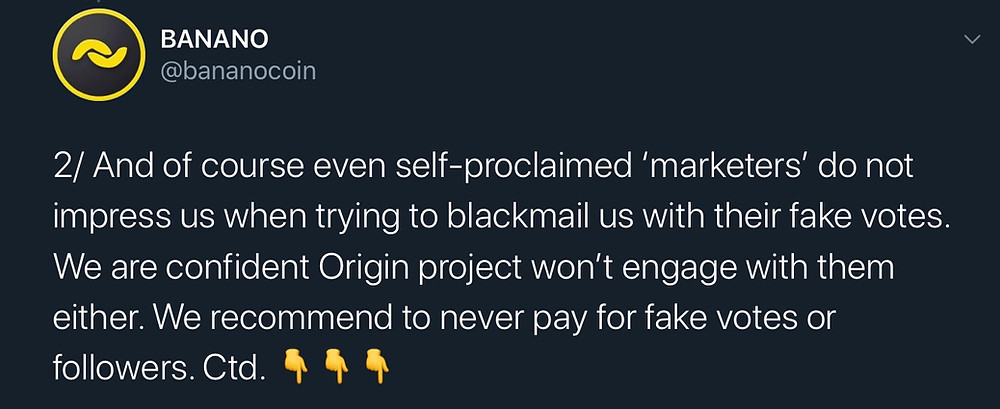Click the second pointing-down hand emoji

pyautogui.click(x=337, y=366)
